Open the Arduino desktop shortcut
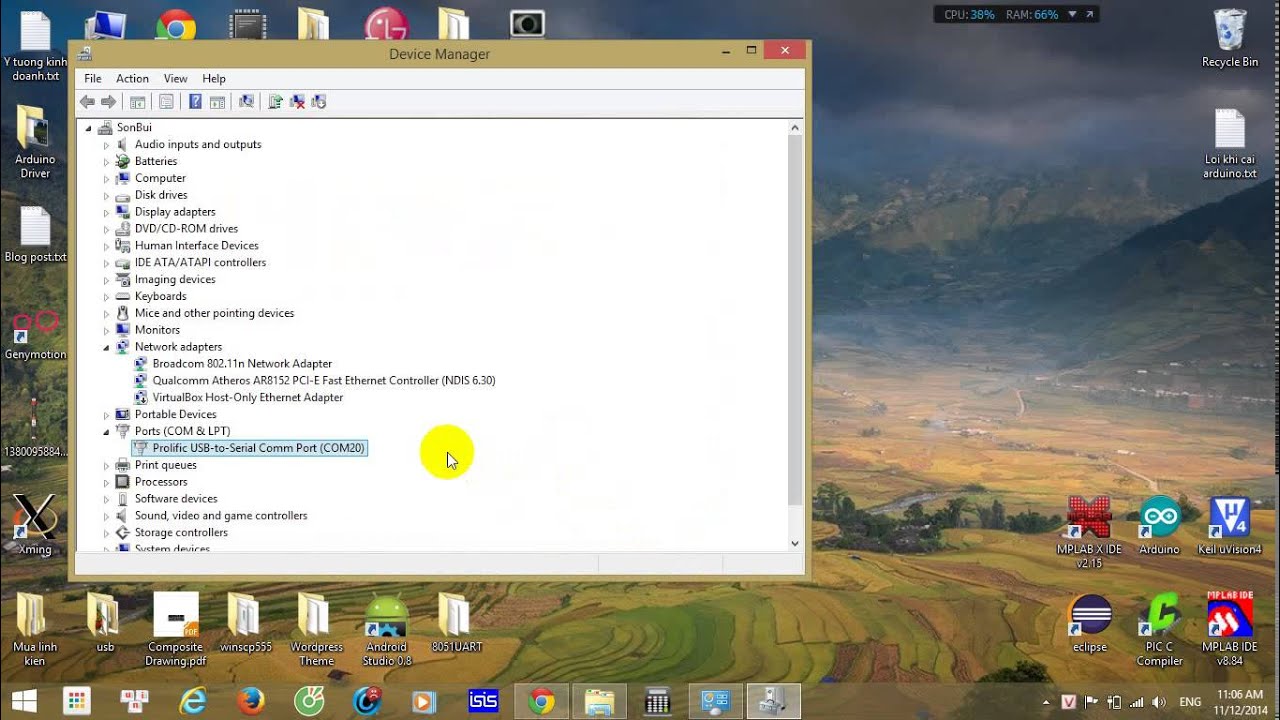 click(1159, 526)
